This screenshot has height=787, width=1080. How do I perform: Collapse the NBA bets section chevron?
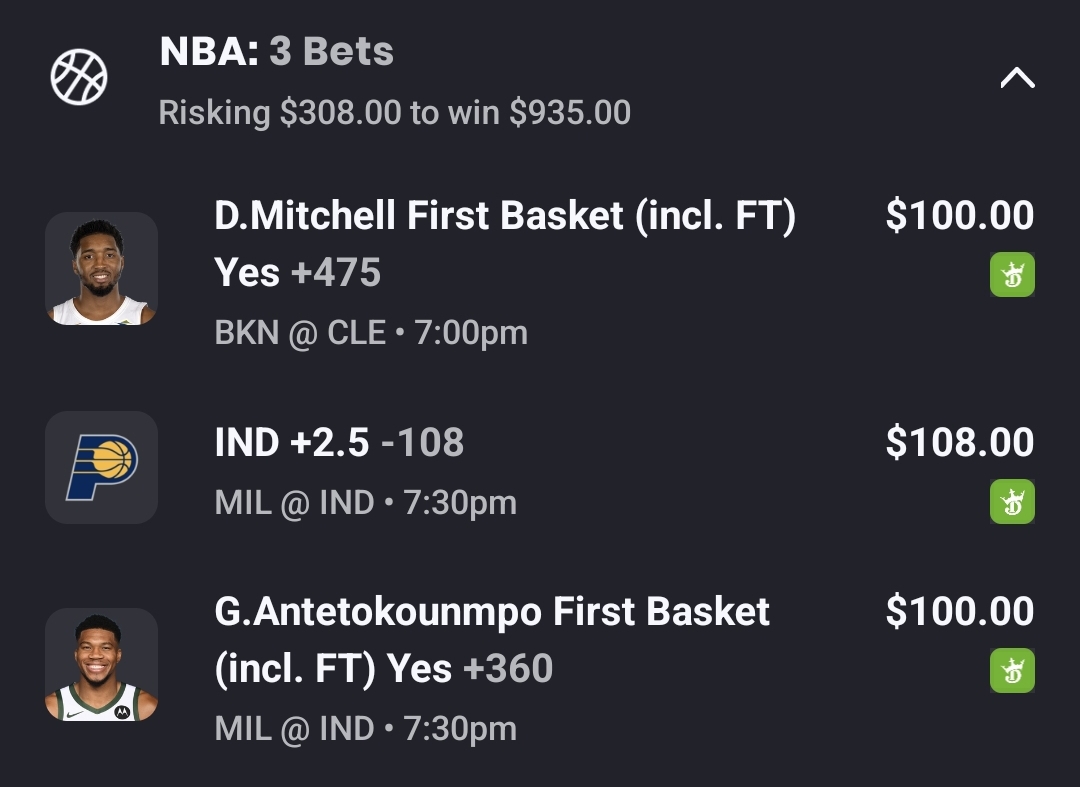click(x=1017, y=78)
